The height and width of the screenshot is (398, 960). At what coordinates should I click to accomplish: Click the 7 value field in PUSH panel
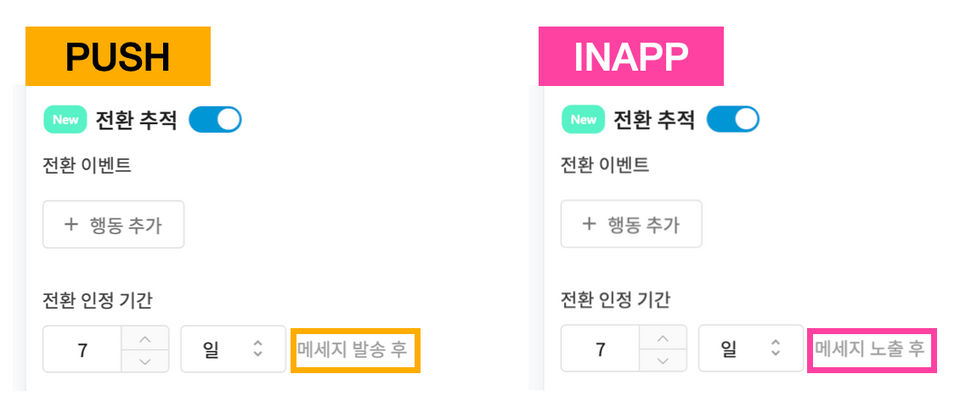coord(83,350)
